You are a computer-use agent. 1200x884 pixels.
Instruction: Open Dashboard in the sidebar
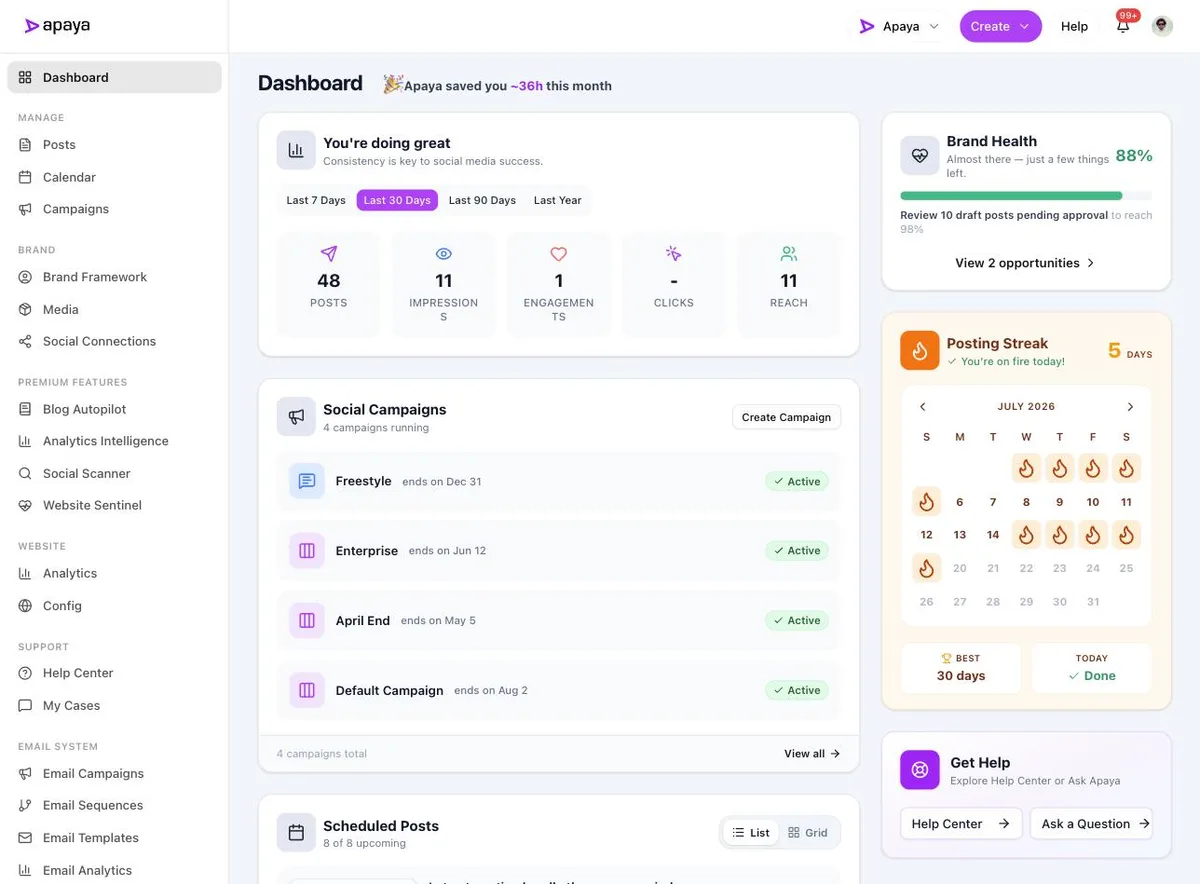[x=114, y=77]
